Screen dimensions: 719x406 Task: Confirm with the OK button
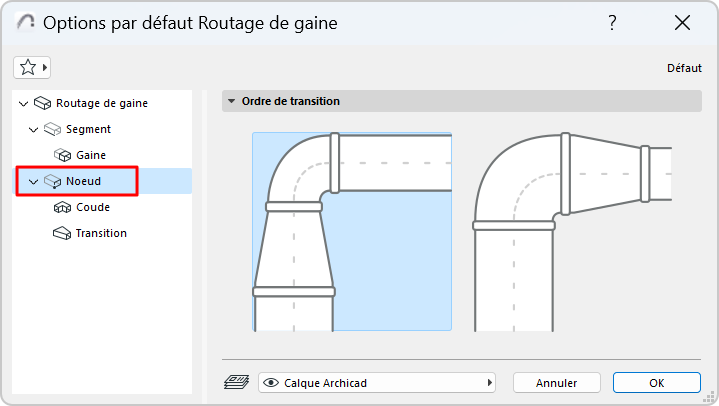tap(656, 382)
